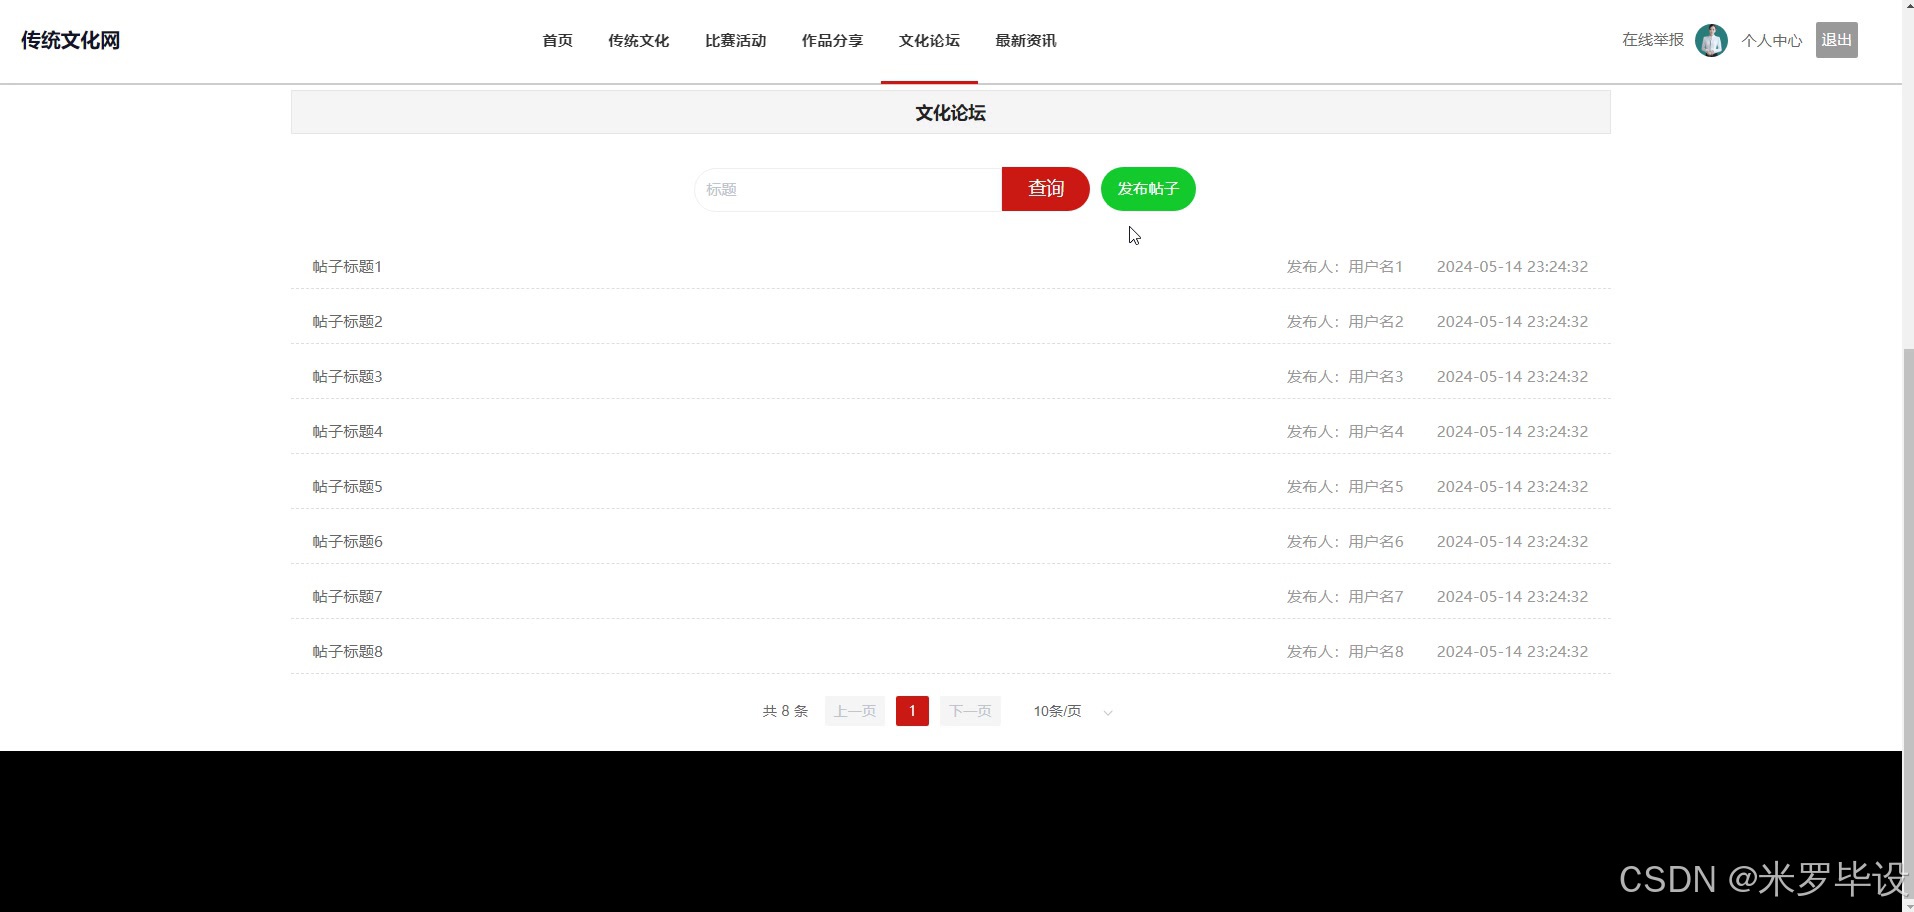This screenshot has width=1914, height=912.
Task: Open the 传统文化 section
Action: pos(638,40)
